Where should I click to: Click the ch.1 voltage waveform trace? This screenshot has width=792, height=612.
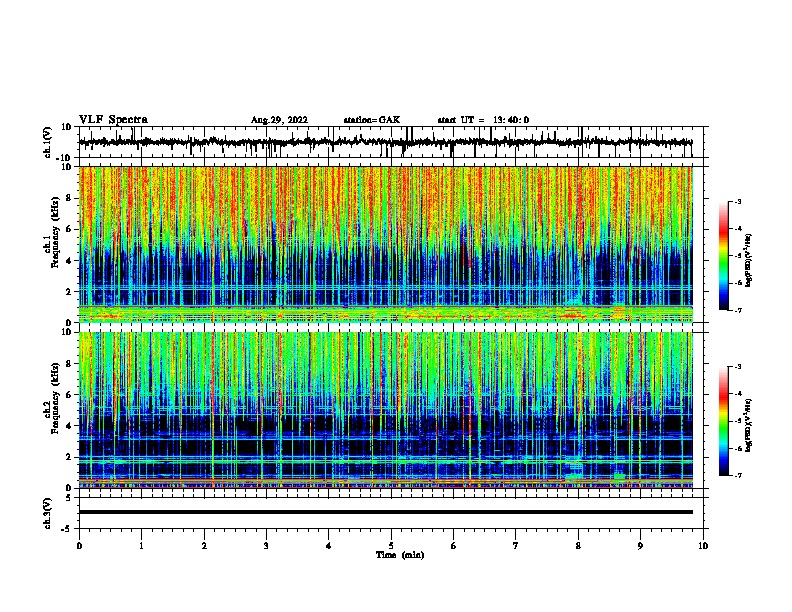(385, 142)
